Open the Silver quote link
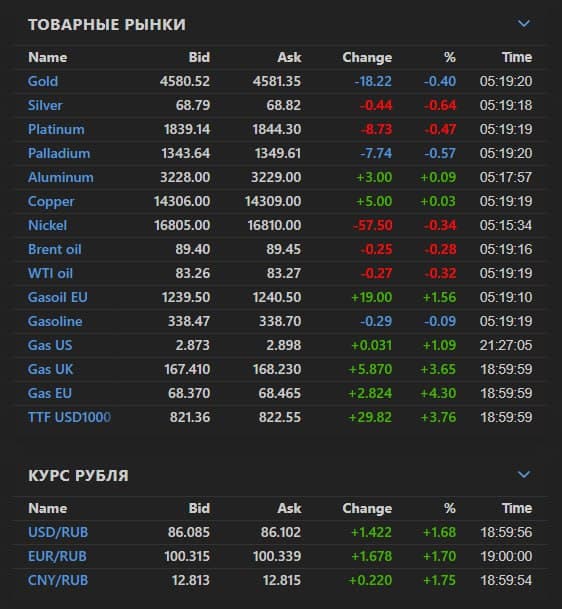Image resolution: width=562 pixels, height=609 pixels. tap(45, 105)
